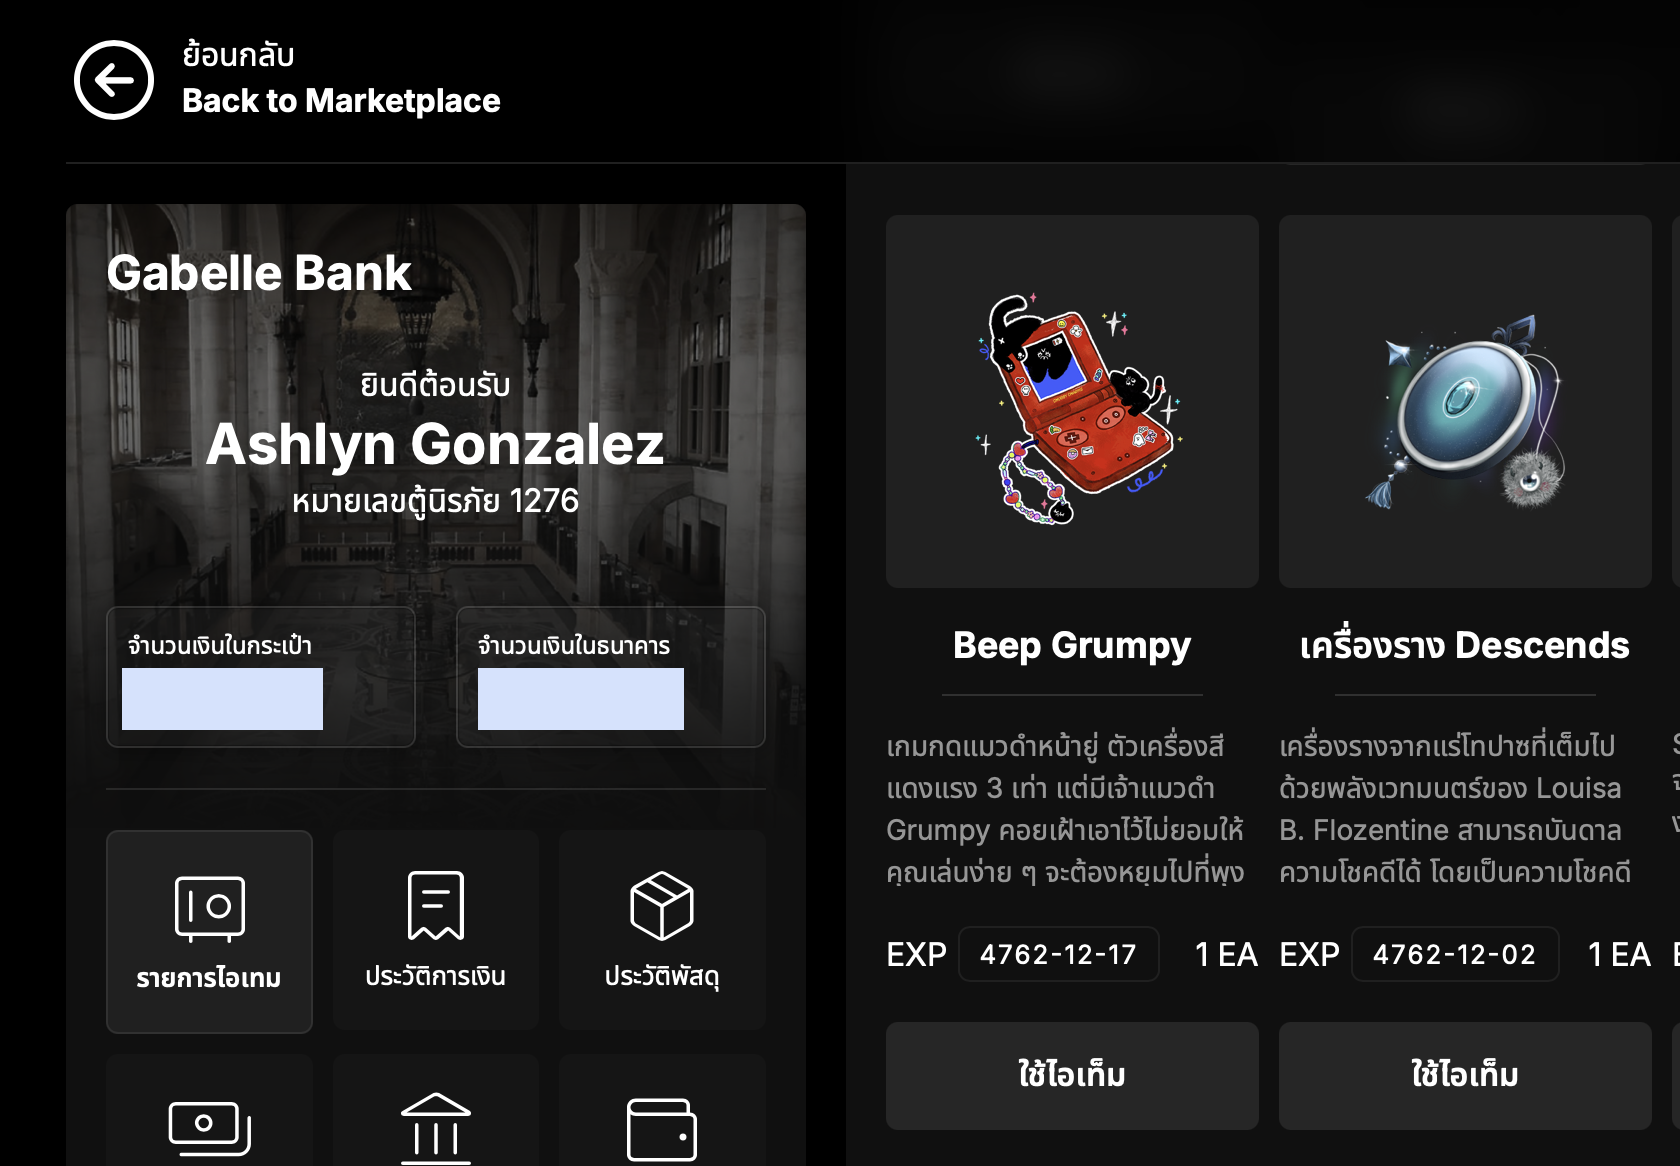Screen dimensions: 1680x1166
Task: Click the wallet icon tile
Action: click(x=662, y=1111)
